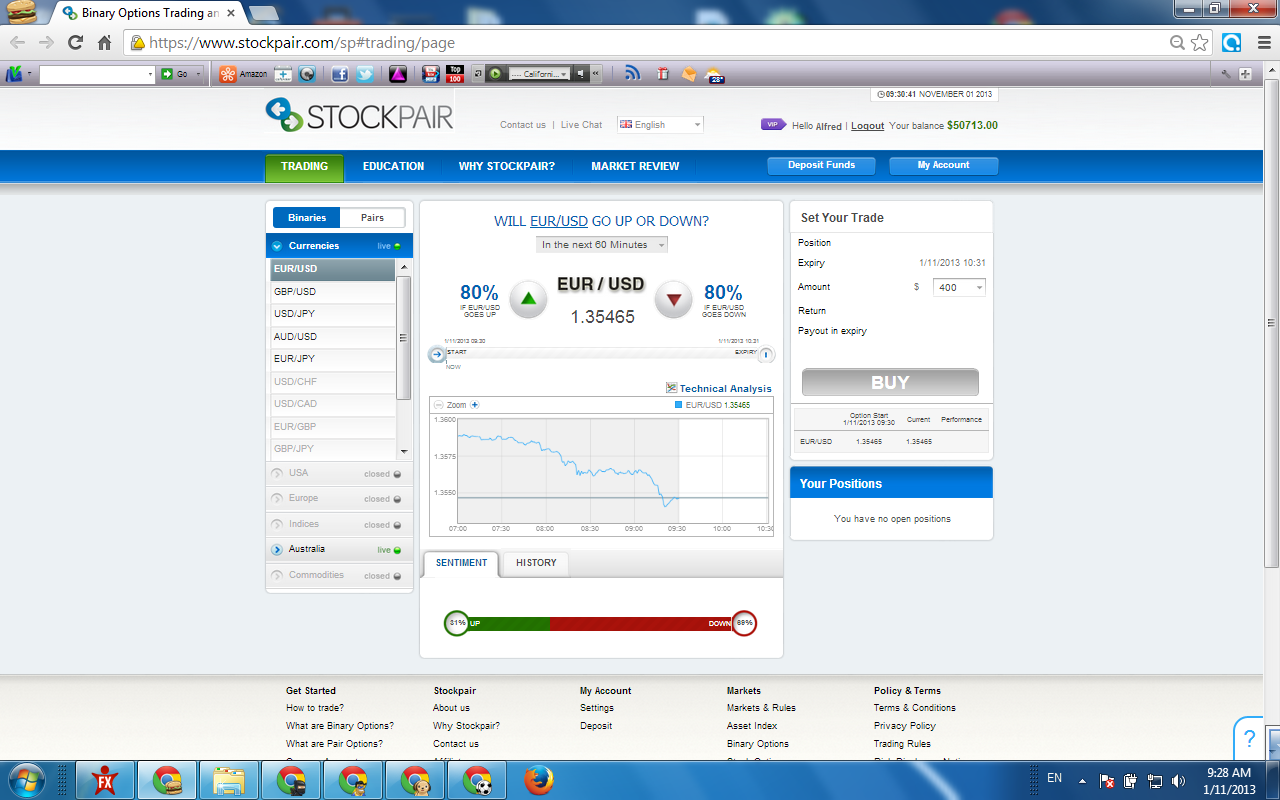Click the toolbar search input field
The image size is (1280, 800).
(97, 74)
